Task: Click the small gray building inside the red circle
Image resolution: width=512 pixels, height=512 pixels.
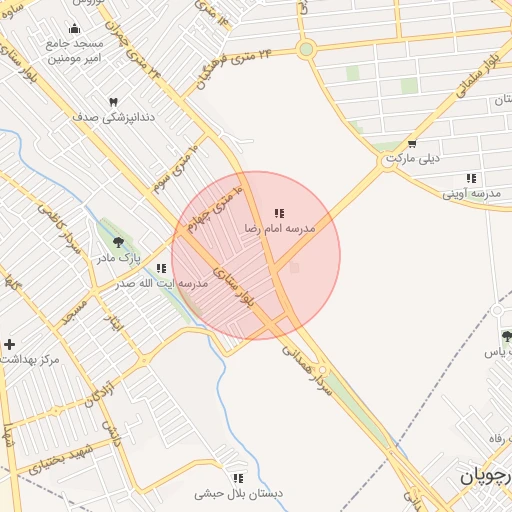Action: [294, 268]
